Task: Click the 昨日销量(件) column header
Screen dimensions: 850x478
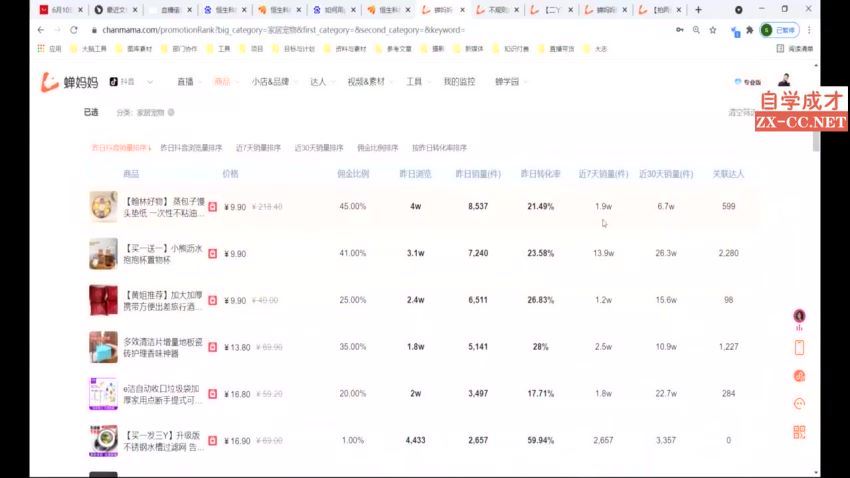Action: (478, 174)
